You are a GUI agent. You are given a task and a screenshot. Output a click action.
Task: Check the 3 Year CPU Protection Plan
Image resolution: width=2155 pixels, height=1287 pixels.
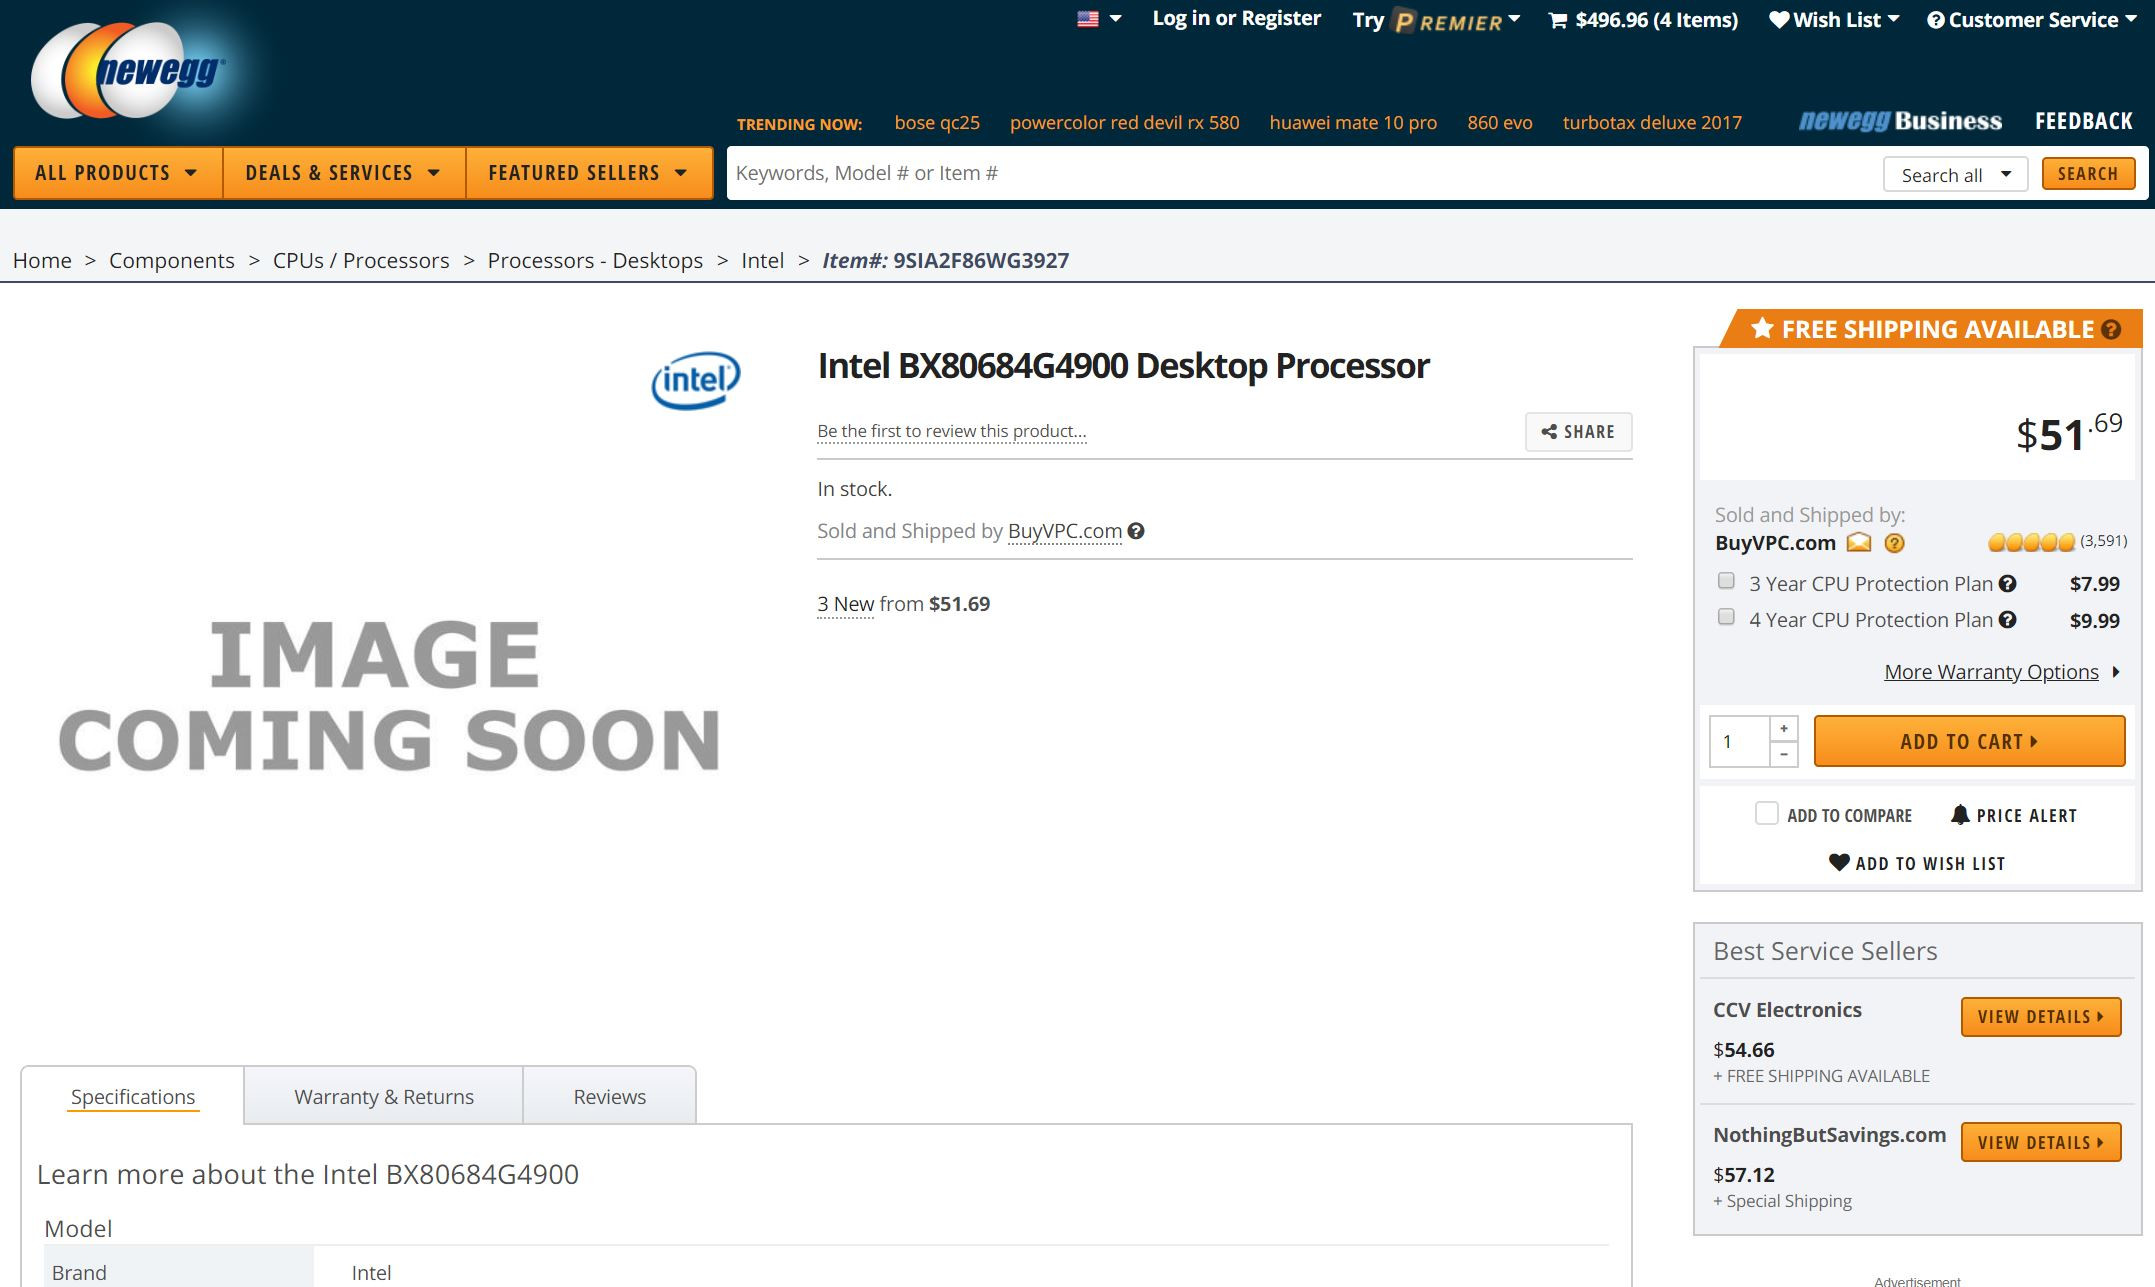coord(1726,581)
